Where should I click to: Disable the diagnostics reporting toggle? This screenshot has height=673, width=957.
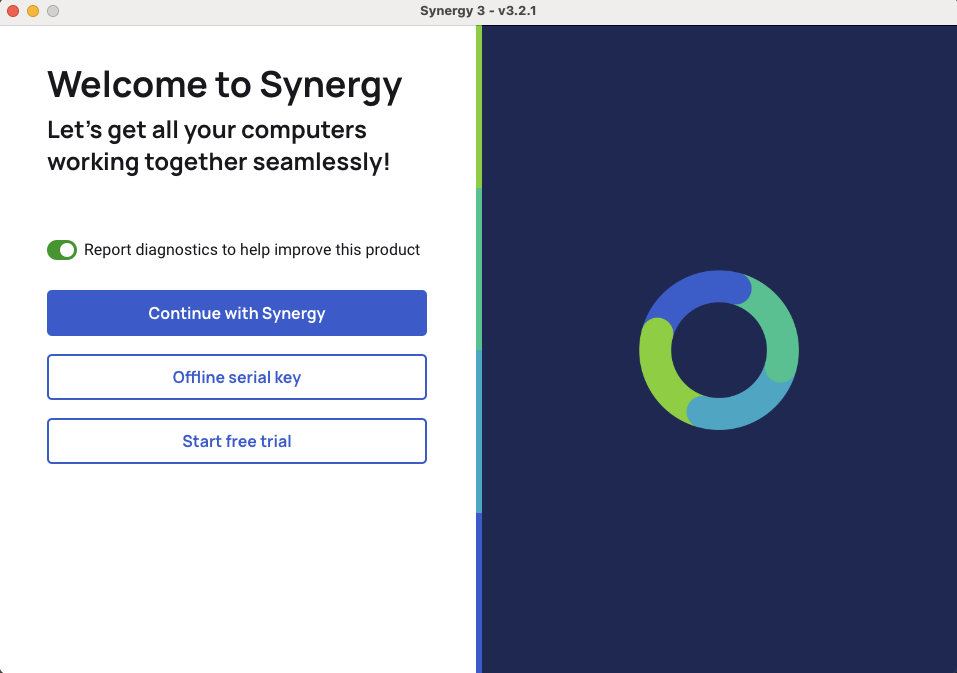(x=62, y=250)
